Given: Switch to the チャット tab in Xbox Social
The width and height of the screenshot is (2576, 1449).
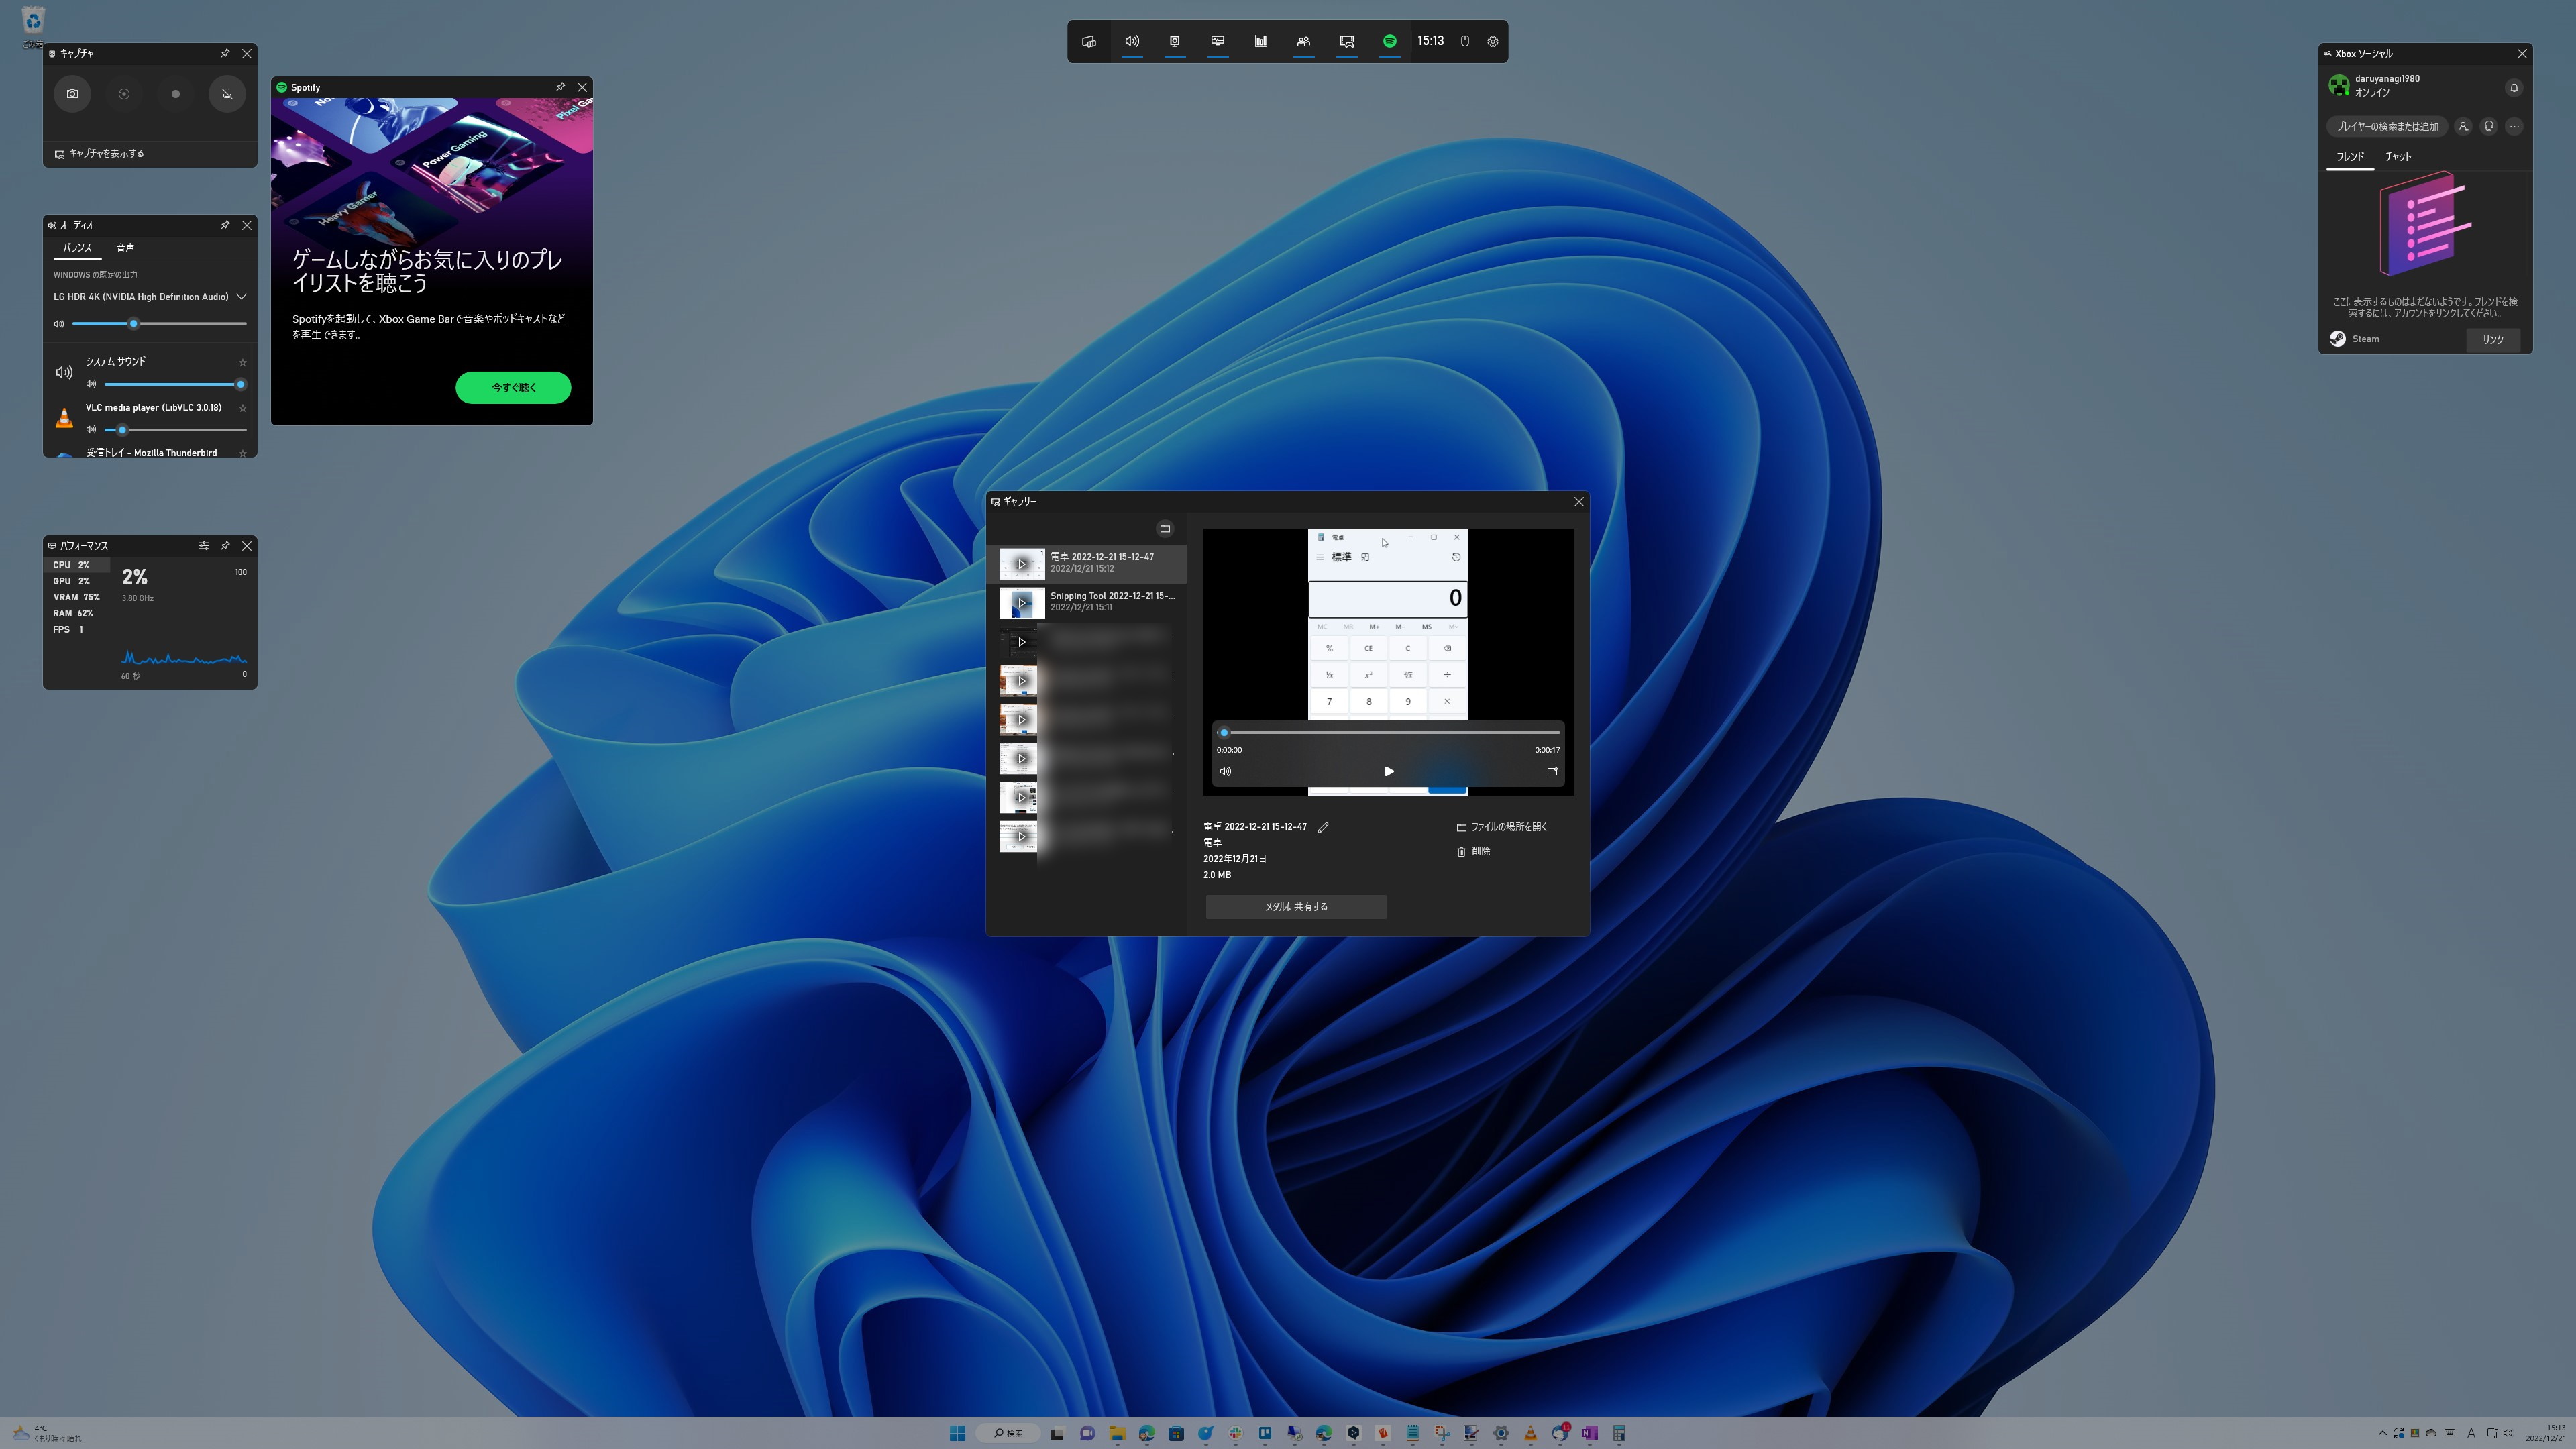Looking at the screenshot, I should pyautogui.click(x=2397, y=157).
